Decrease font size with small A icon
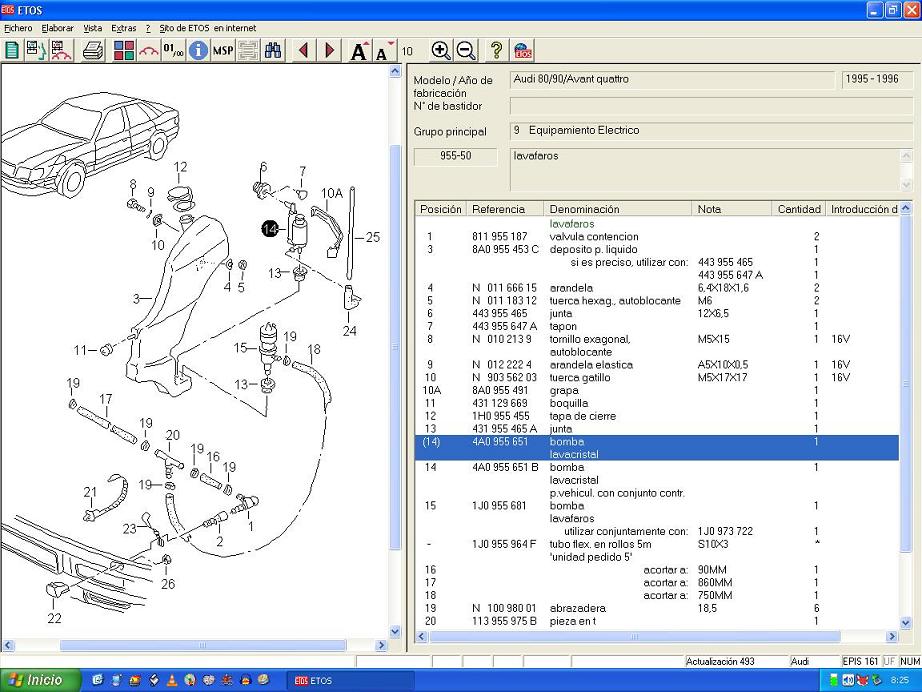Screen dimensions: 922x692 (x=383, y=52)
